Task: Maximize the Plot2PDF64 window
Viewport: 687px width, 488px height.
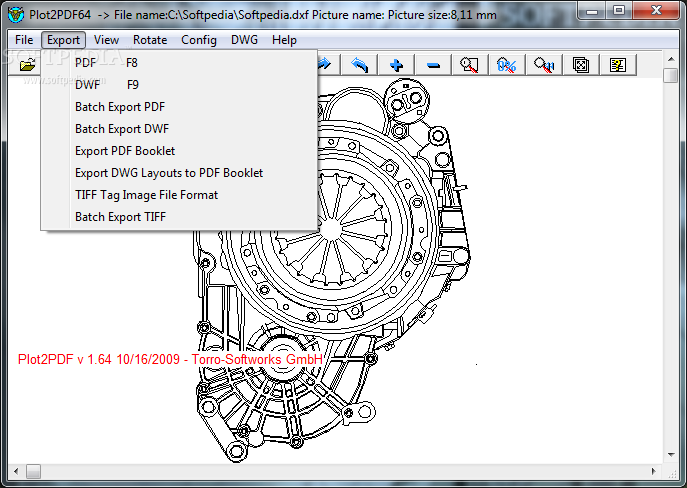Action: point(619,11)
